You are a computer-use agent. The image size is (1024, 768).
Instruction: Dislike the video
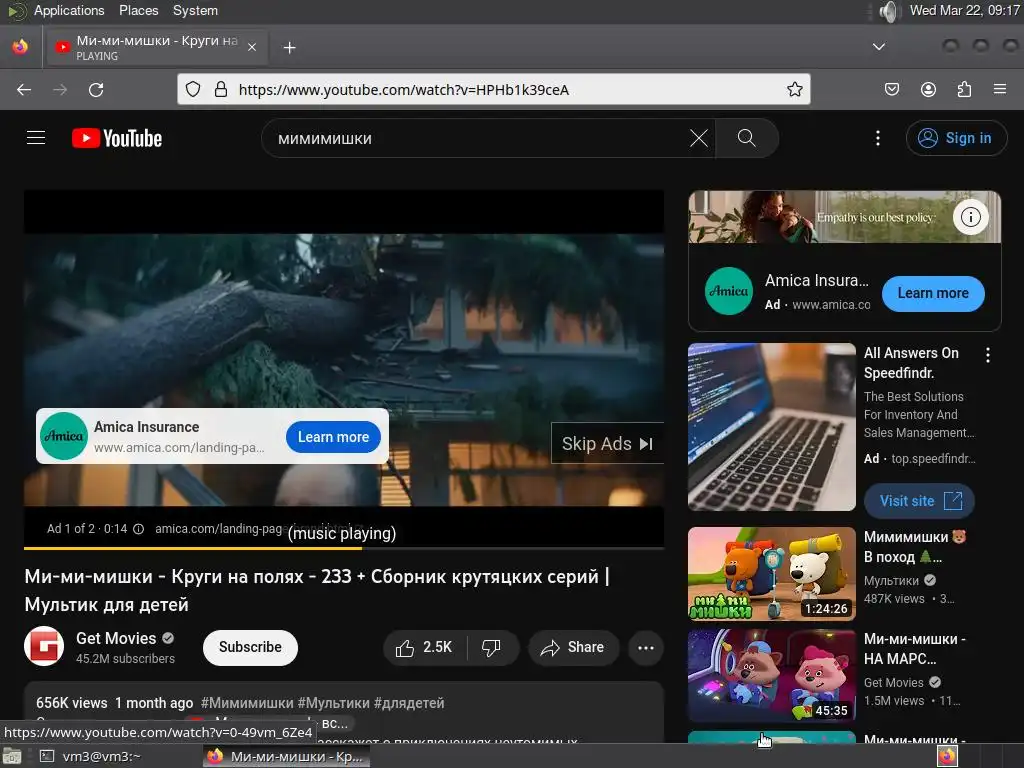492,647
